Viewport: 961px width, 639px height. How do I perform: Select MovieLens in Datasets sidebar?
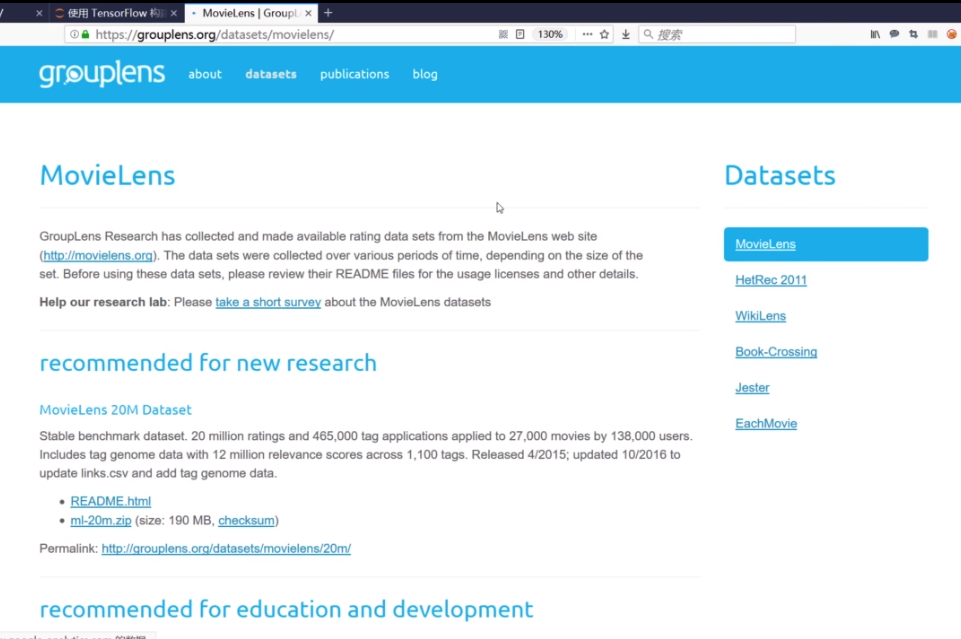(826, 244)
